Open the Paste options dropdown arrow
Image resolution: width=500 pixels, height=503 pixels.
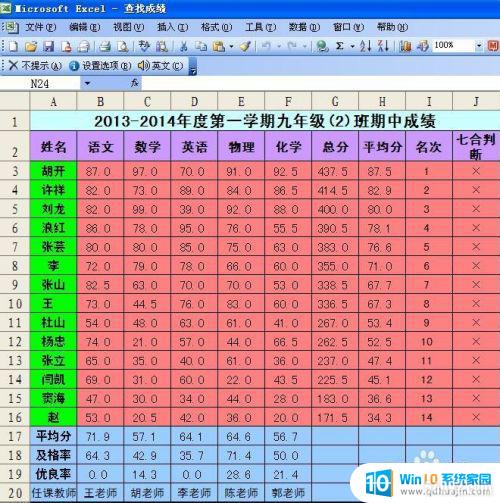231,46
